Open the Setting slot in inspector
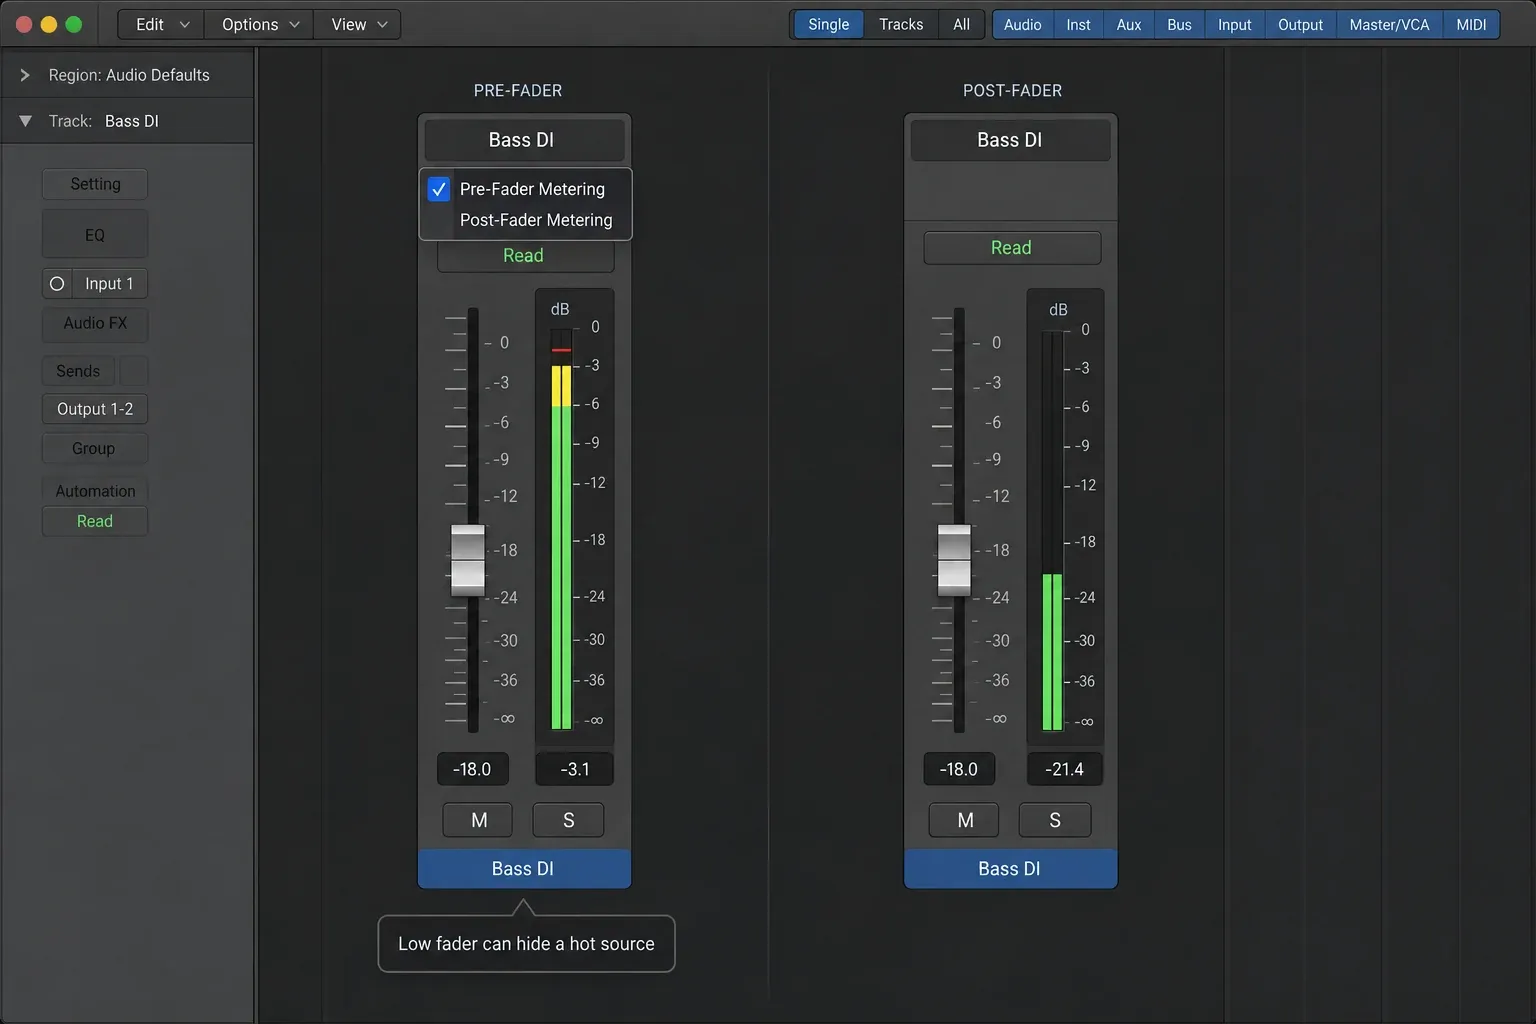 tap(95, 184)
